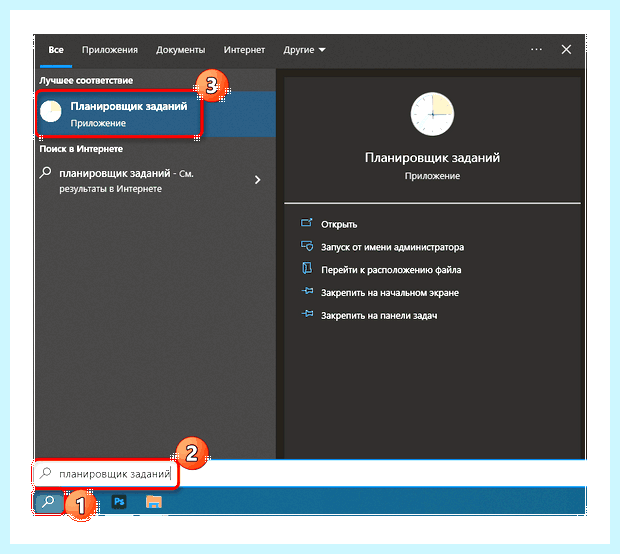Click the Приложение label under the preview title
The width and height of the screenshot is (620, 554).
coord(432,176)
